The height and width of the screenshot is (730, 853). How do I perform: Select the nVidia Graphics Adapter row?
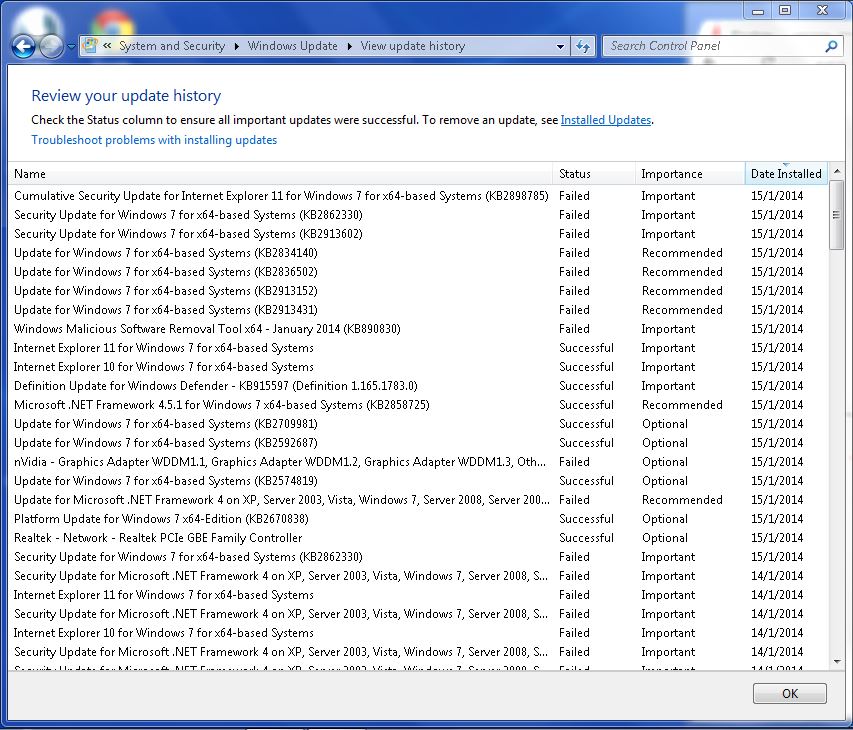pos(418,462)
